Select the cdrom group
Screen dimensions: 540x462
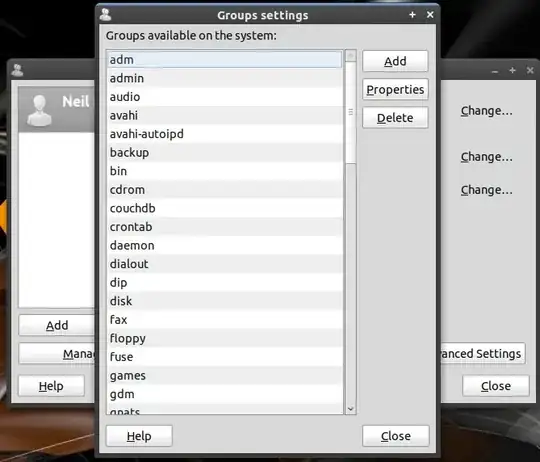click(x=225, y=190)
